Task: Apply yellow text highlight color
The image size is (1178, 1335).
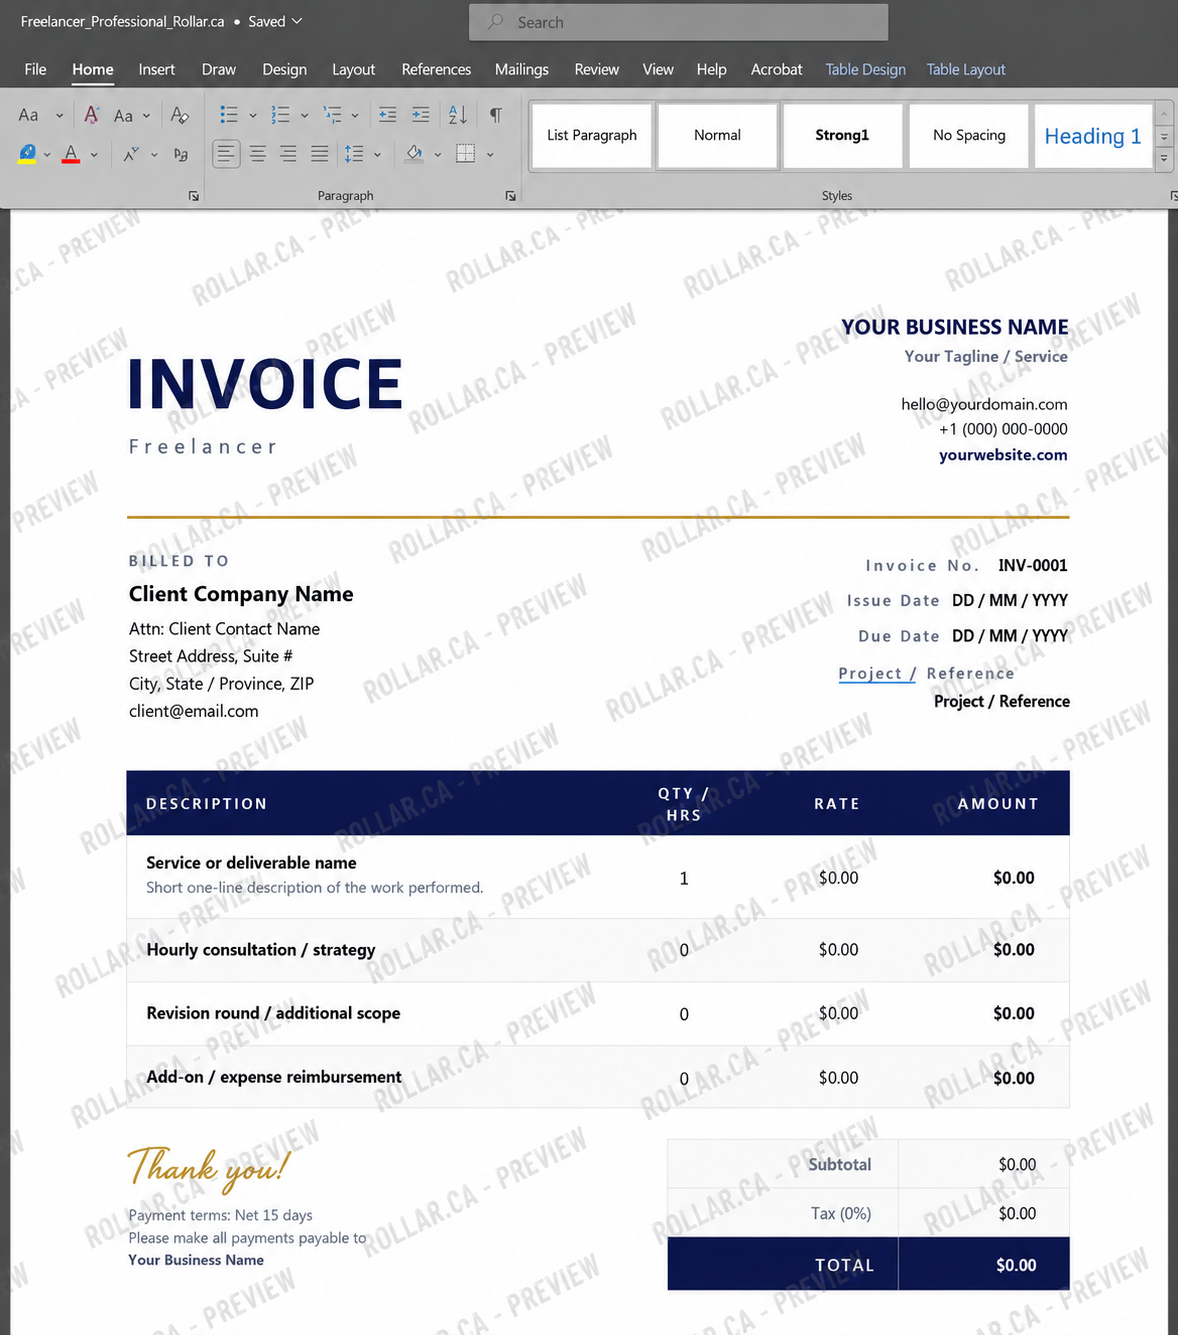Action: coord(27,154)
